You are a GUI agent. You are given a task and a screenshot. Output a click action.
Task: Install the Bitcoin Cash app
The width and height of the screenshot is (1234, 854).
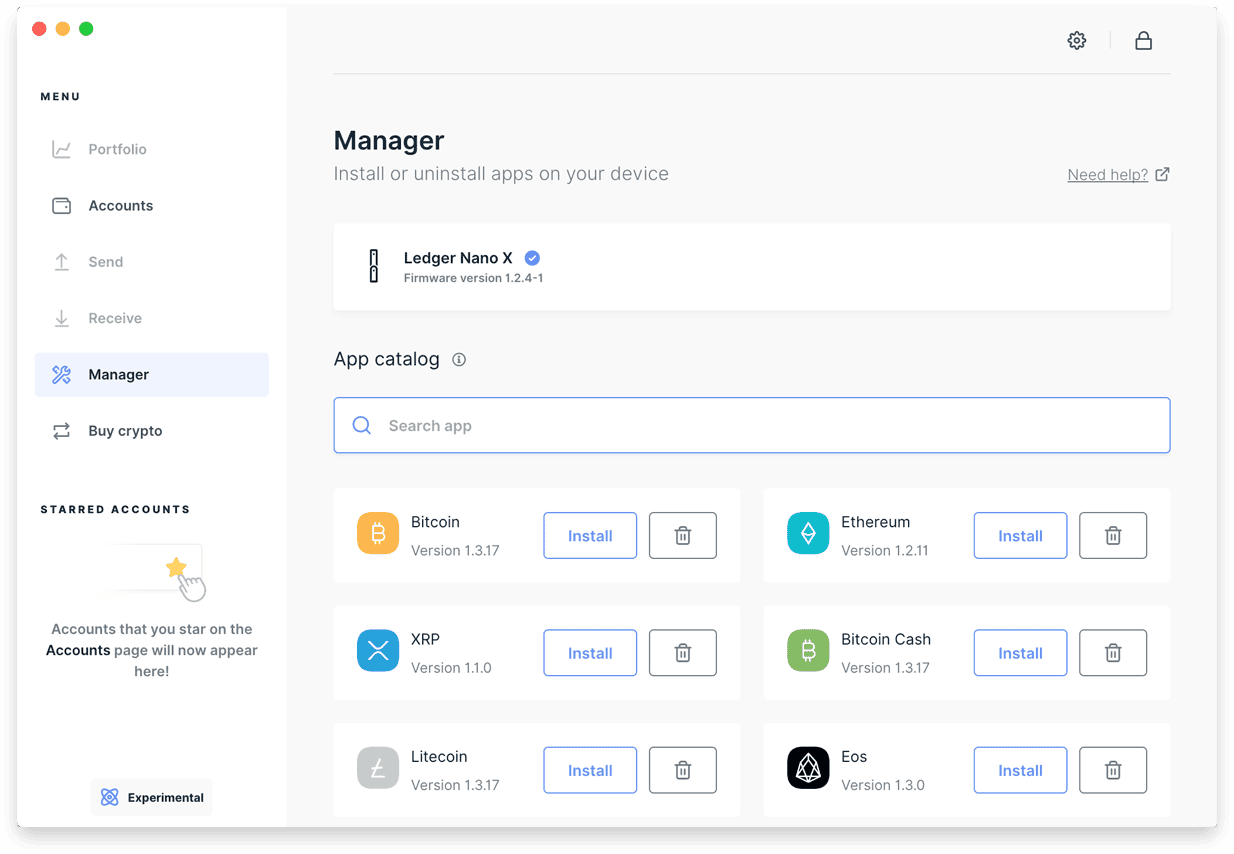pos(1020,653)
